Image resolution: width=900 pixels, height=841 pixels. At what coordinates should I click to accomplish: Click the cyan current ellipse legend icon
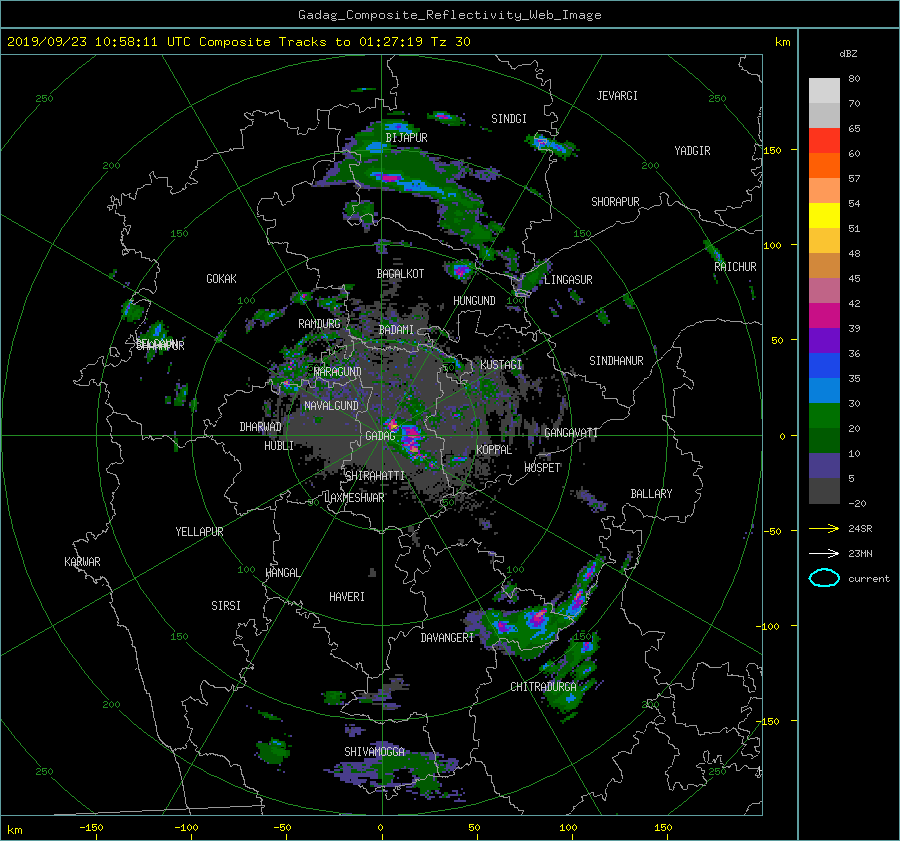(824, 578)
